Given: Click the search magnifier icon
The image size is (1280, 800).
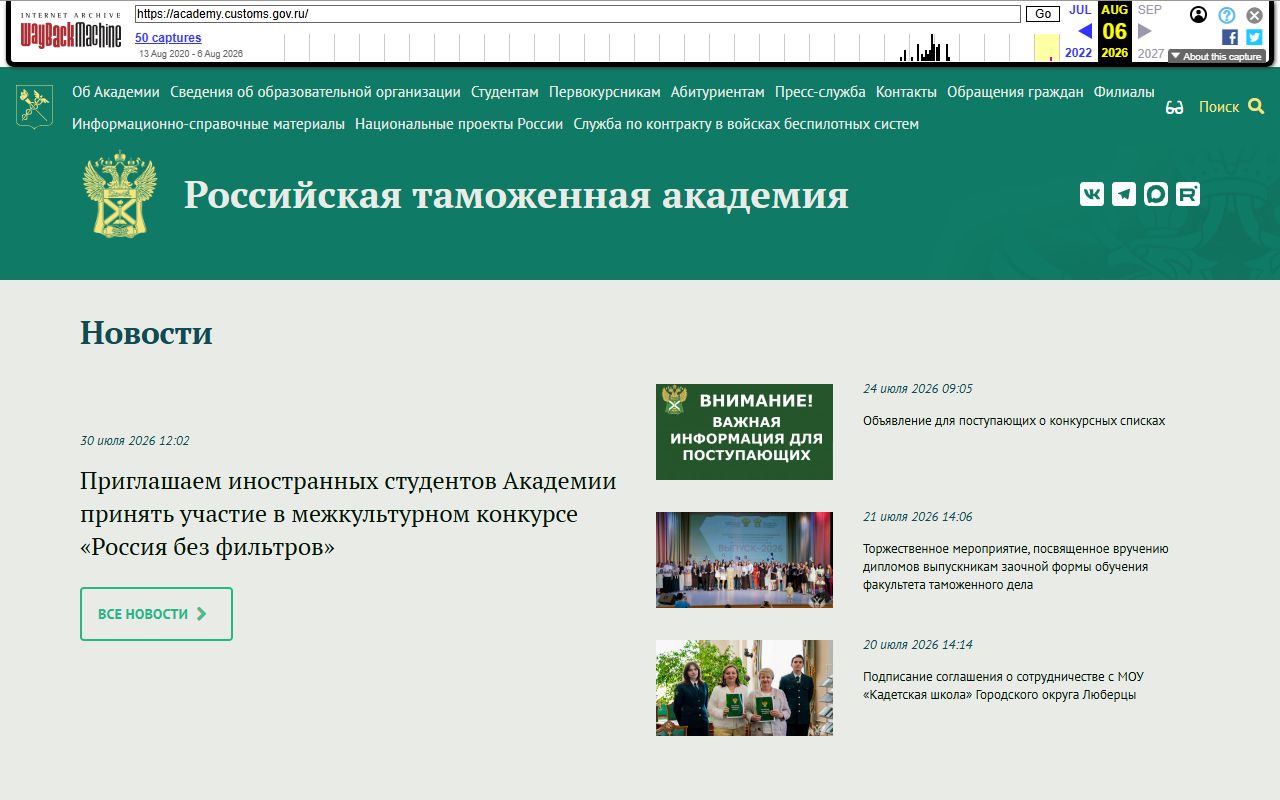Looking at the screenshot, I should [x=1256, y=106].
